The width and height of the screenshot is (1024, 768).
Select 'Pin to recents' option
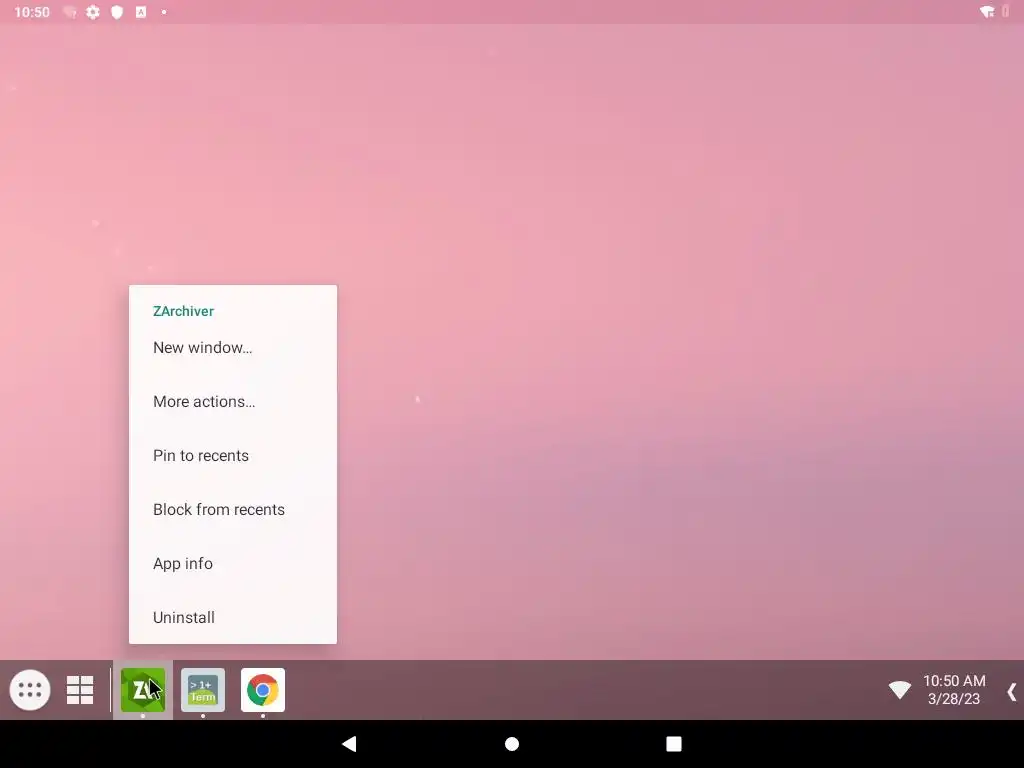click(233, 455)
